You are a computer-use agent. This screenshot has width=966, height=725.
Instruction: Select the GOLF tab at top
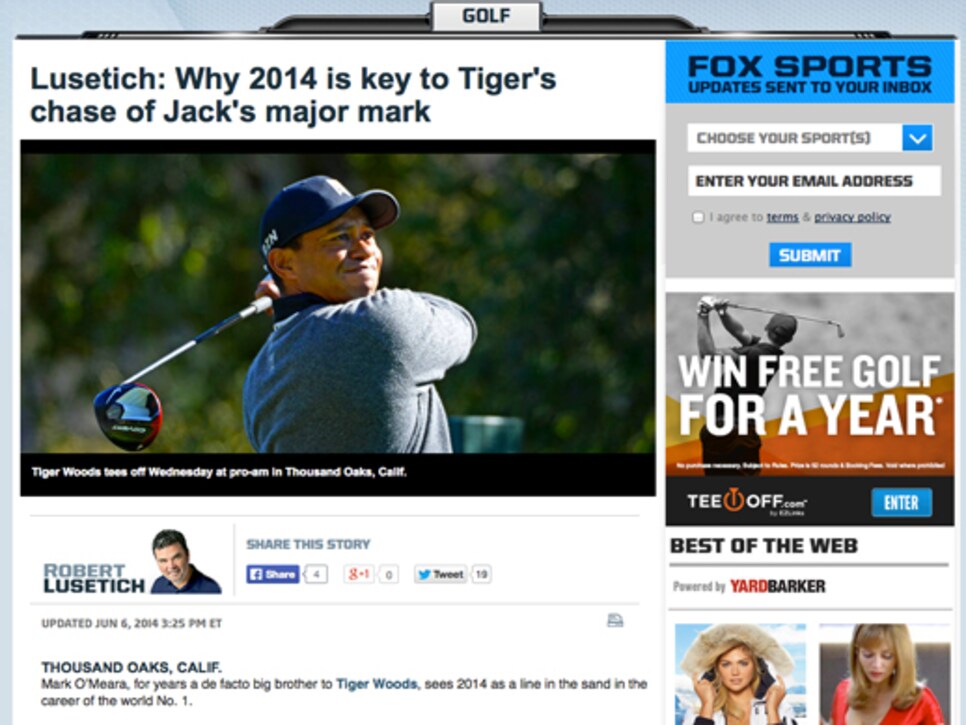coord(486,15)
